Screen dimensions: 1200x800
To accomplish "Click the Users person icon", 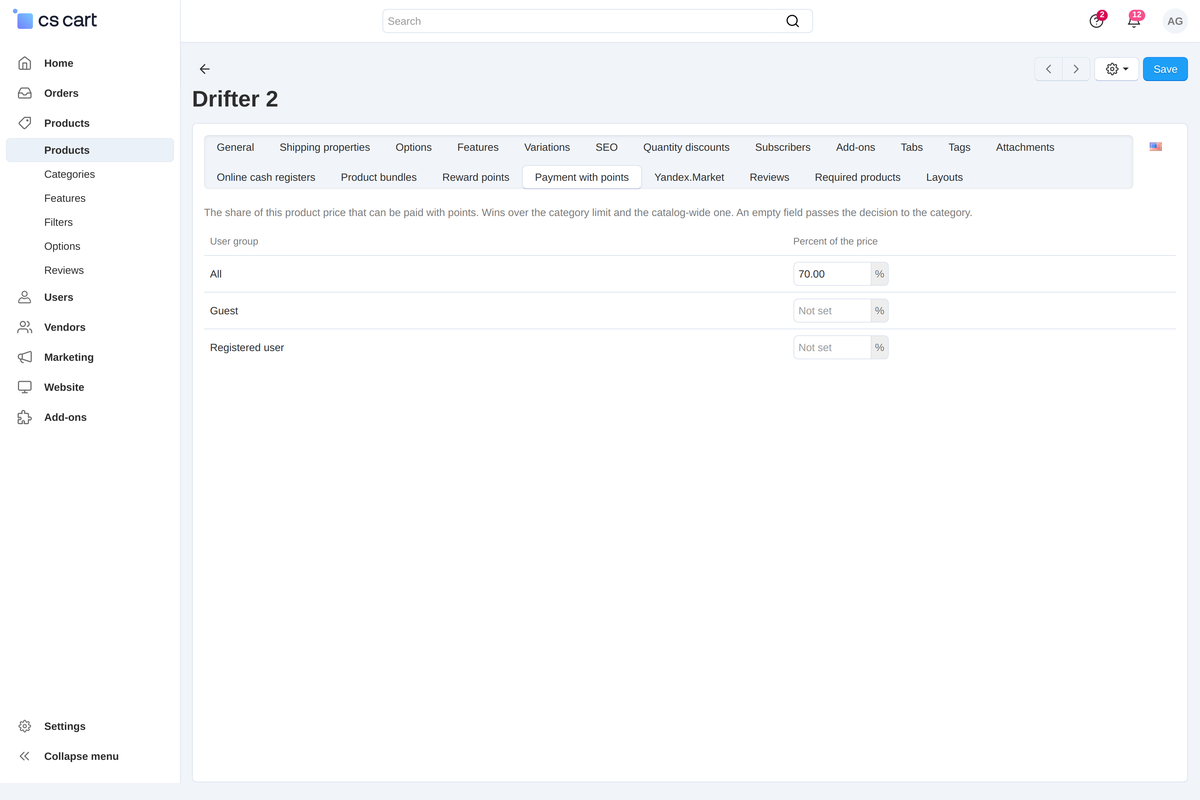I will (25, 297).
